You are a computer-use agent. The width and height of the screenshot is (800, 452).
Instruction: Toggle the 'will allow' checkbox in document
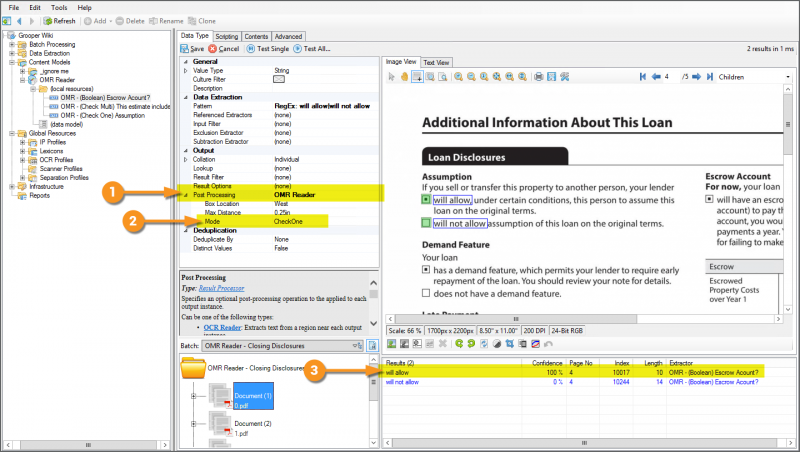pyautogui.click(x=426, y=199)
